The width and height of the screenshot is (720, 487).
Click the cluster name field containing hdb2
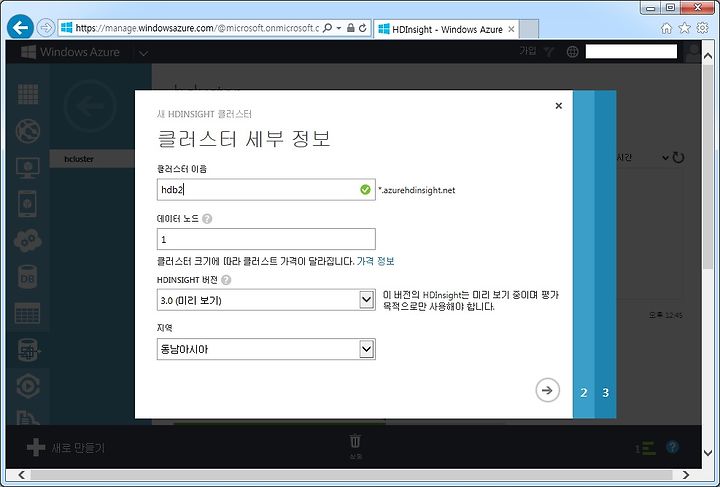point(266,190)
